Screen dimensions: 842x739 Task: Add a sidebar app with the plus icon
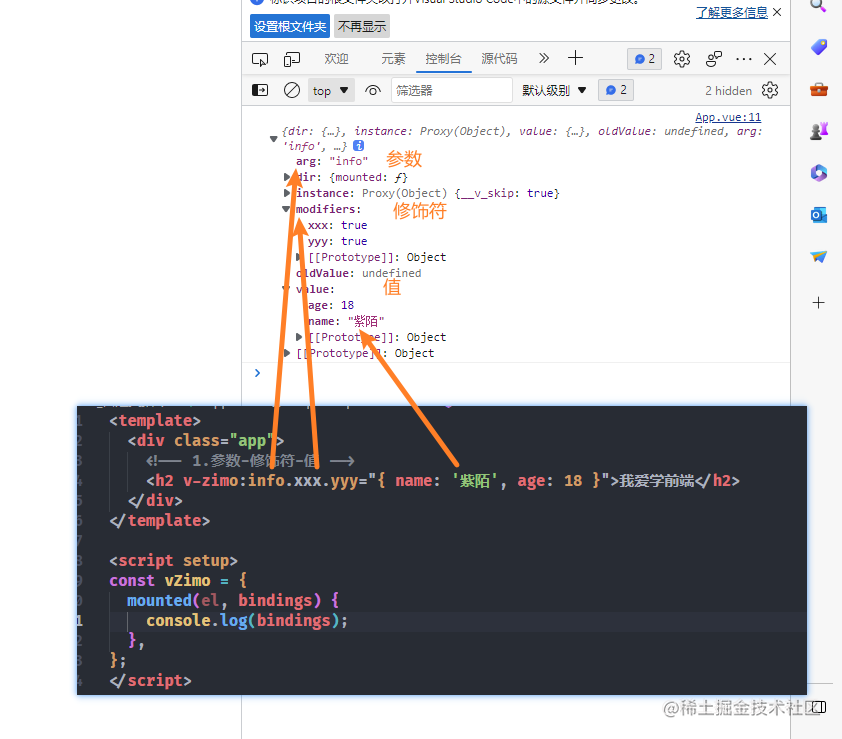[x=818, y=303]
